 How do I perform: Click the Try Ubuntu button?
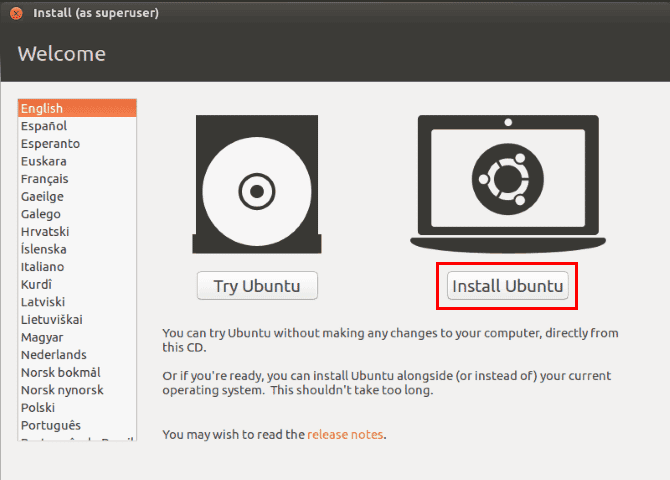tap(257, 286)
